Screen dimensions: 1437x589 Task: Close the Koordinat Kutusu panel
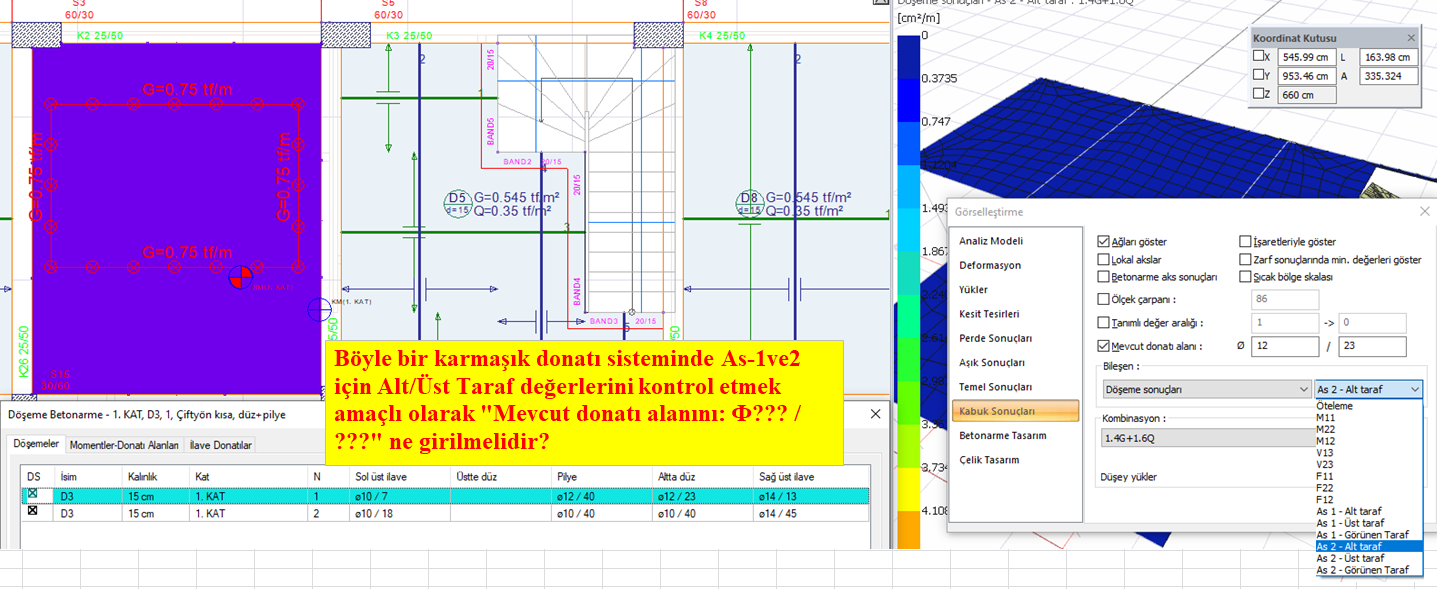point(1411,37)
